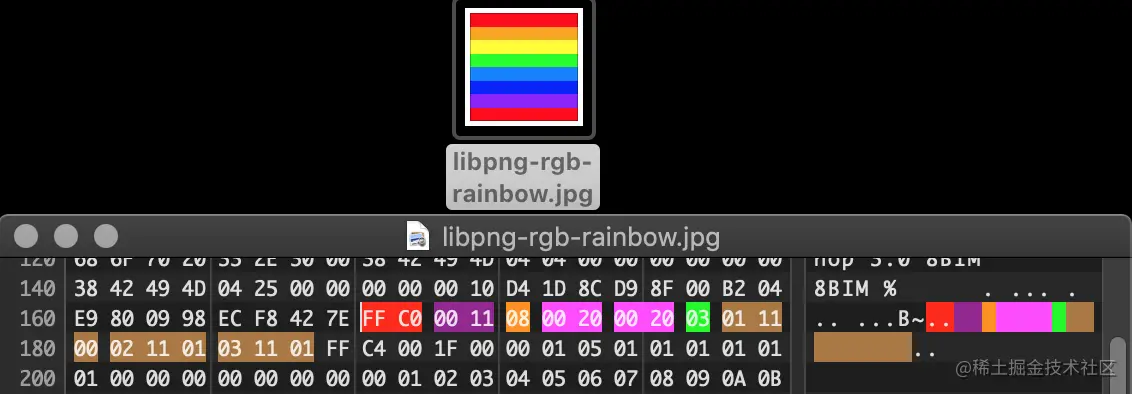Select hex group E9 80 09 98
Image resolution: width=1132 pixels, height=394 pixels.
[139, 318]
